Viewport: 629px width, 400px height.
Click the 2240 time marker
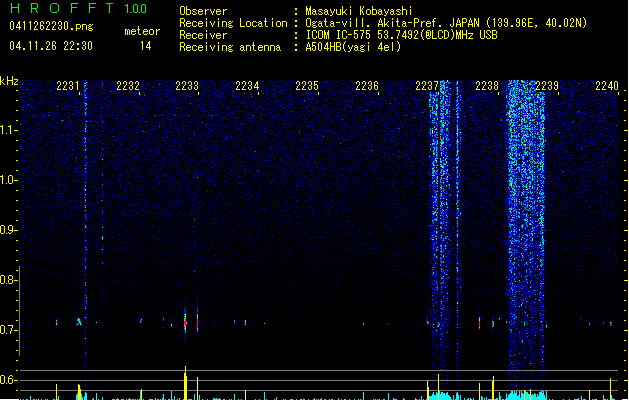pyautogui.click(x=607, y=86)
